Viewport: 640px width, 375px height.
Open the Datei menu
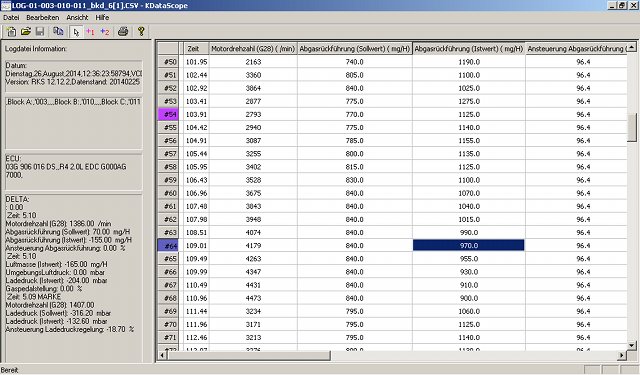(x=11, y=18)
